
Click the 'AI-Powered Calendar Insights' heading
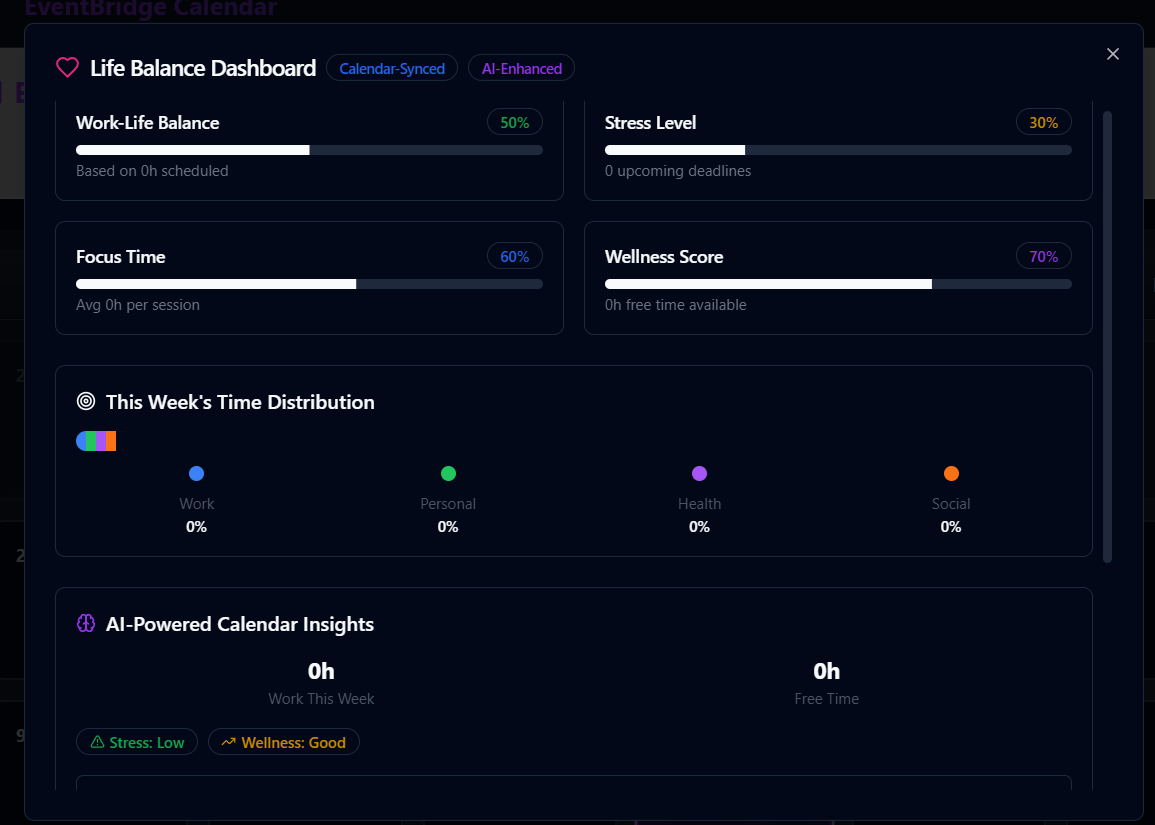click(240, 625)
